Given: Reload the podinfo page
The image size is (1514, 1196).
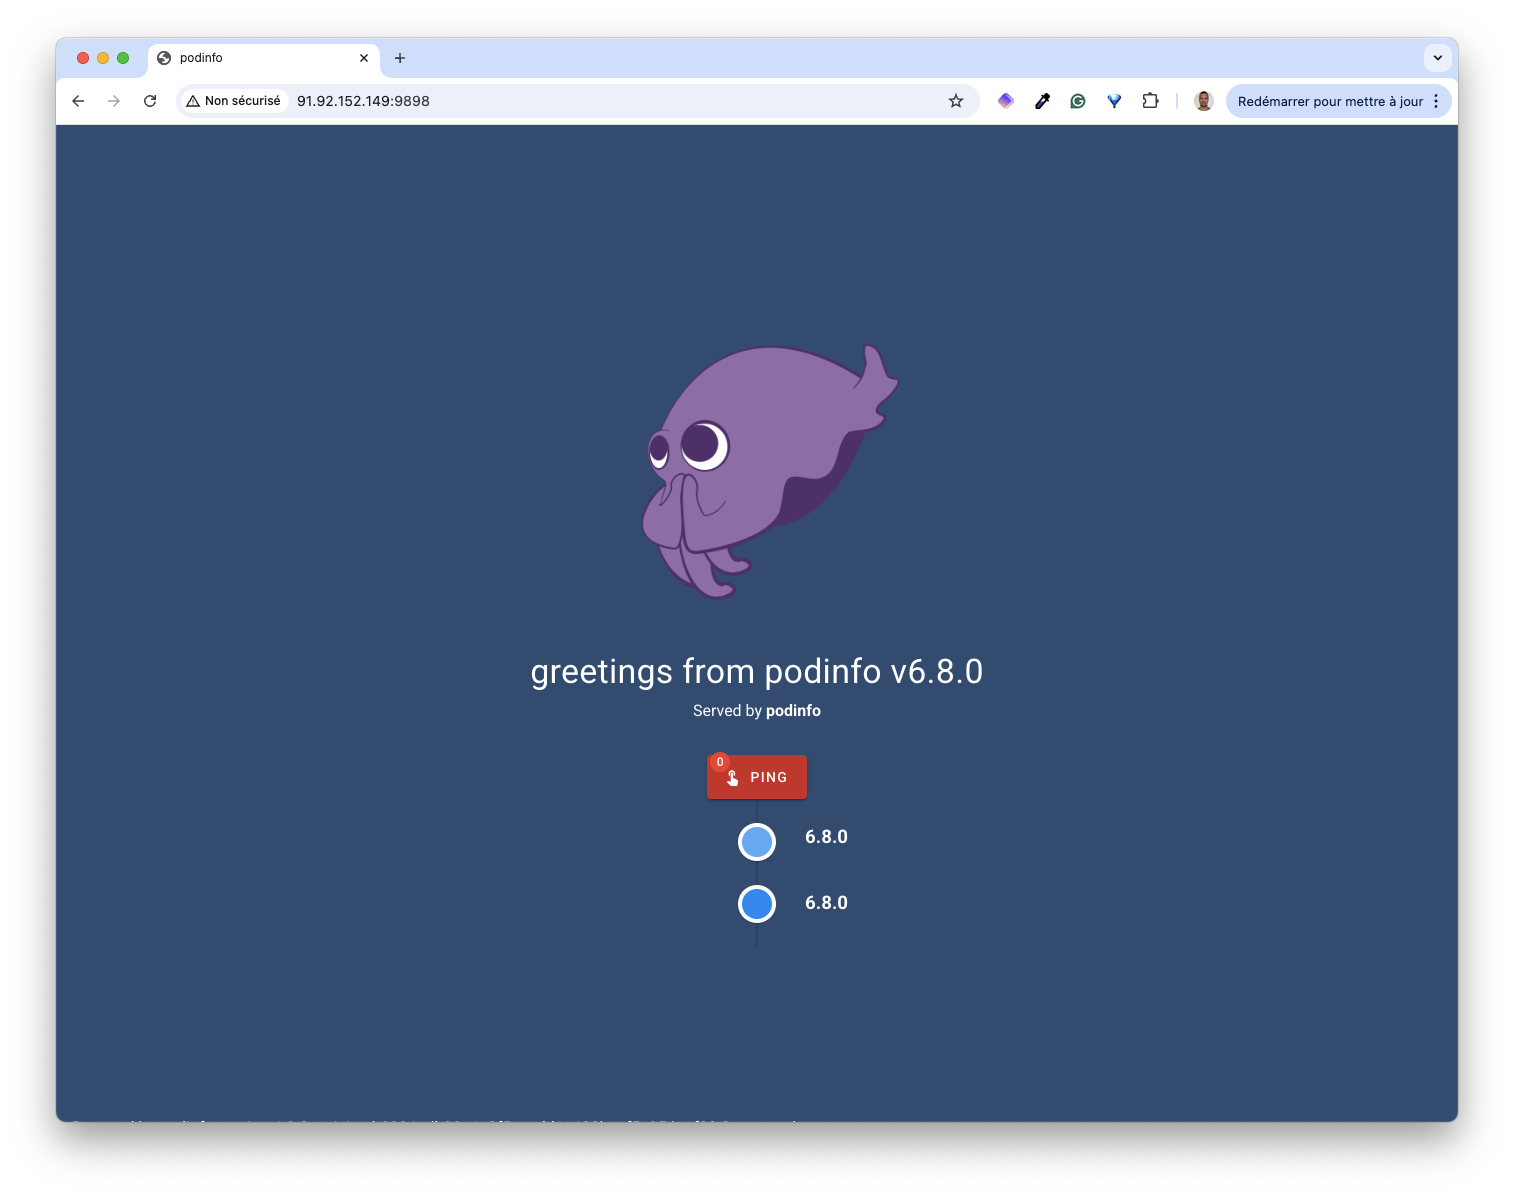Looking at the screenshot, I should pos(150,101).
